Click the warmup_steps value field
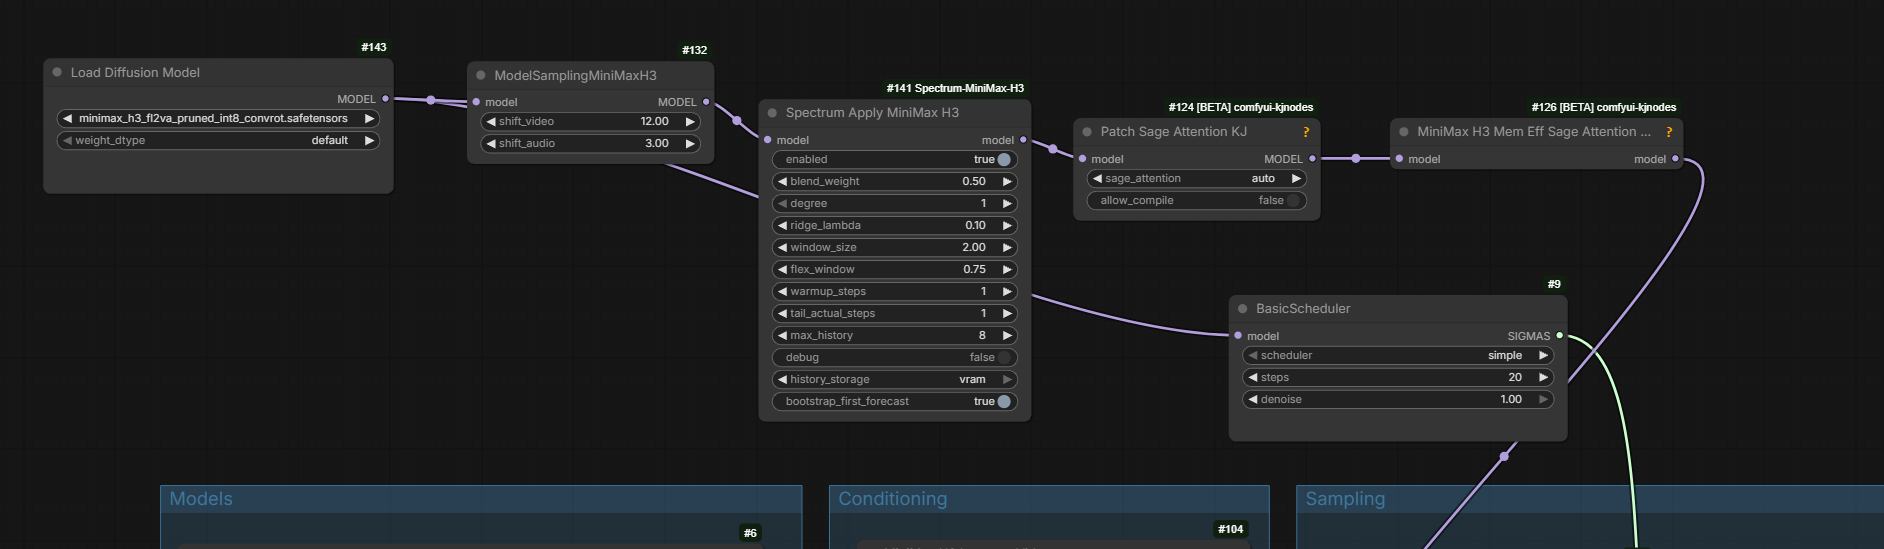1884x549 pixels. (x=895, y=291)
